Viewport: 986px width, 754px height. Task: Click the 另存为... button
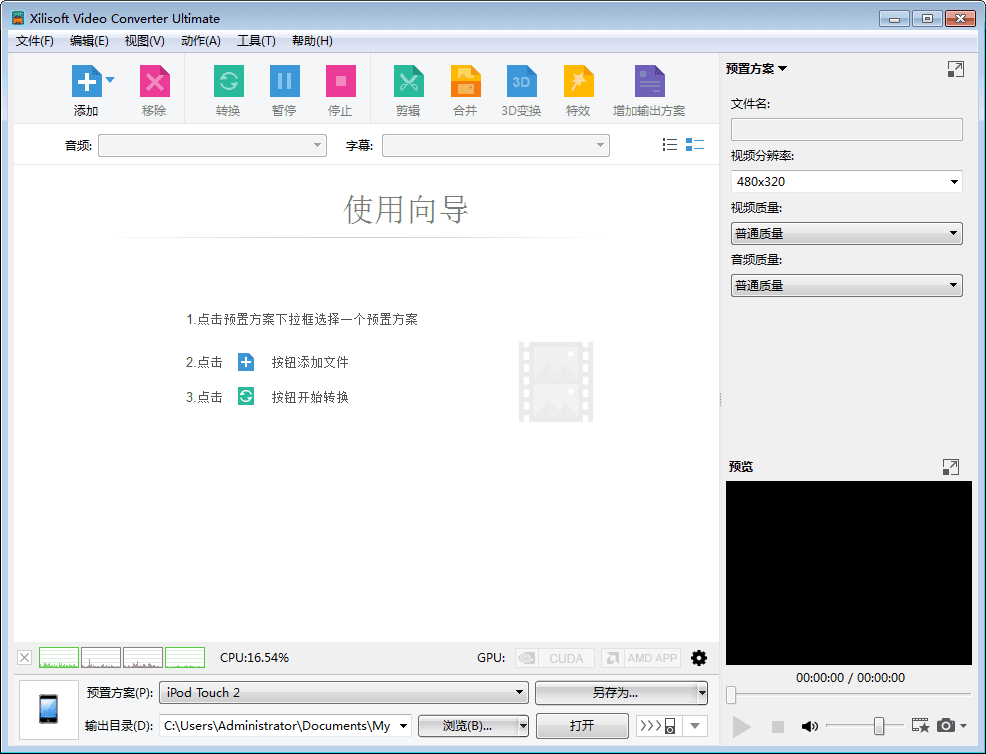[x=616, y=692]
